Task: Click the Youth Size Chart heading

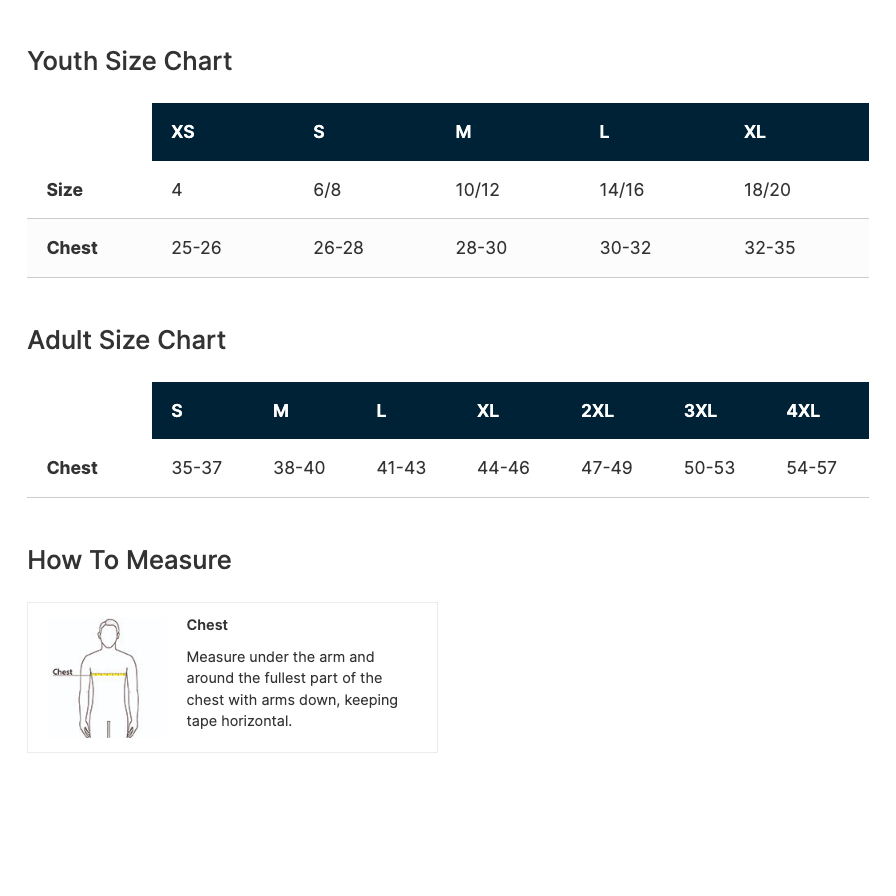Action: coord(130,61)
